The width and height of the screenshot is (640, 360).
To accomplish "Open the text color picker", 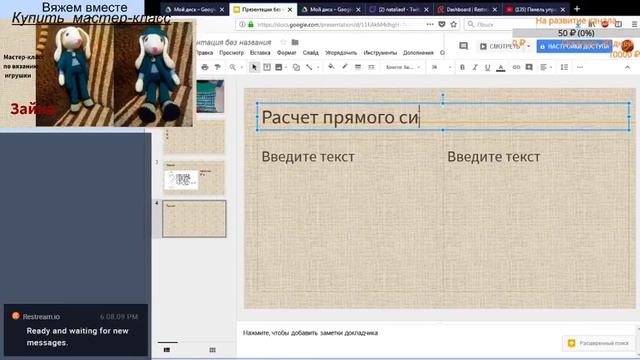I will coord(501,68).
